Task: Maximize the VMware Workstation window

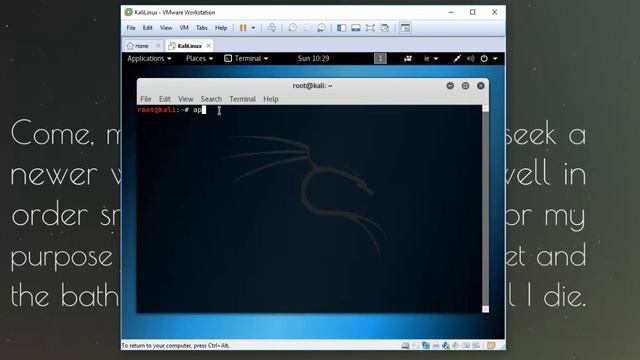Action: click(473, 12)
